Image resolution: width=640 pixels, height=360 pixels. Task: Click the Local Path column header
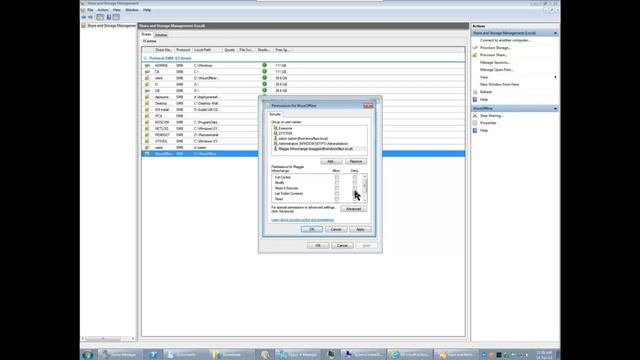coord(207,50)
